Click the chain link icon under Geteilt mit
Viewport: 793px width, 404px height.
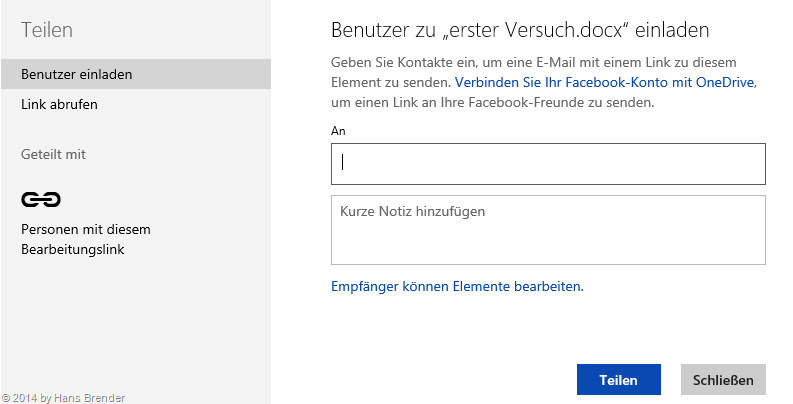(x=41, y=199)
